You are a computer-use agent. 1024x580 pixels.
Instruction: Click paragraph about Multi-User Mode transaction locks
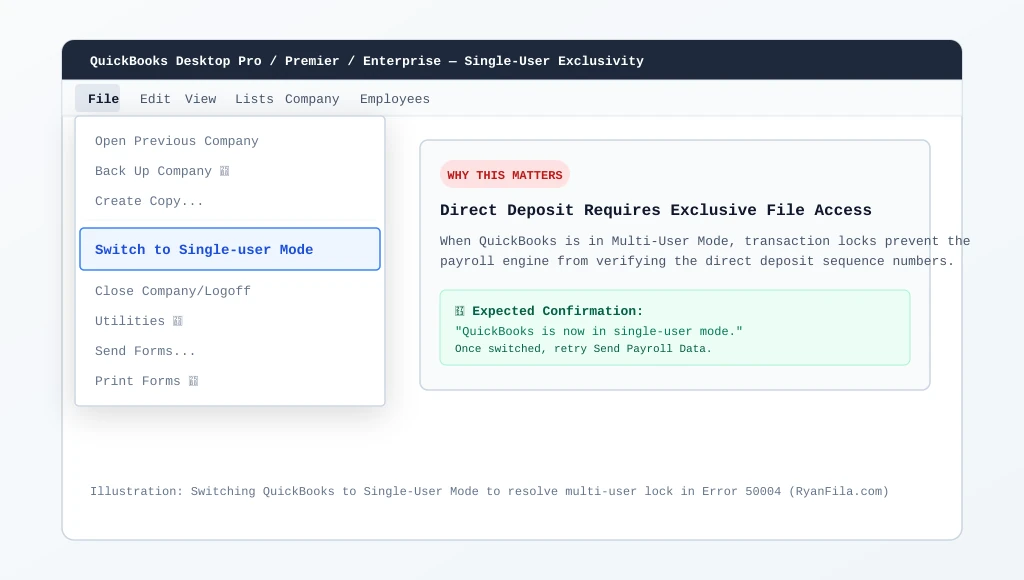[x=705, y=251]
